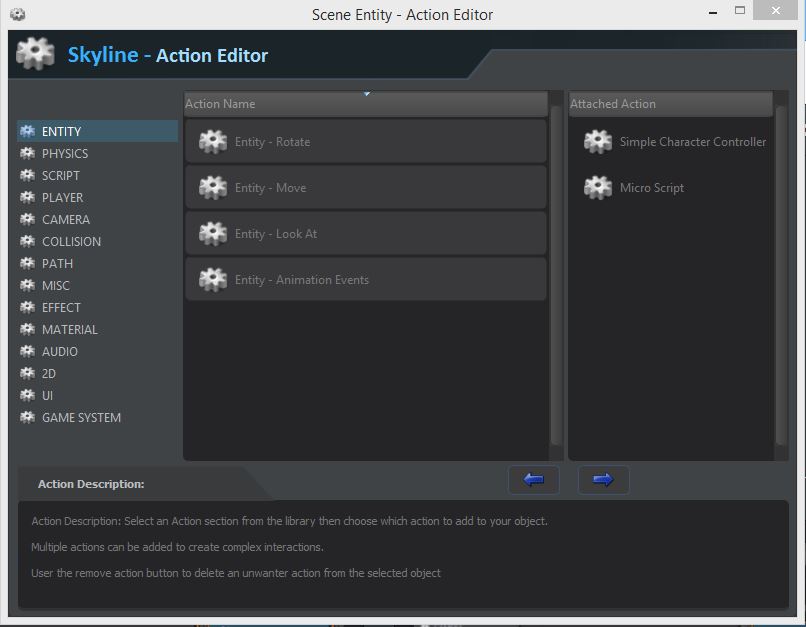This screenshot has width=806, height=627.
Task: Click the gear icon beside MATERIAL
Action: tap(27, 329)
